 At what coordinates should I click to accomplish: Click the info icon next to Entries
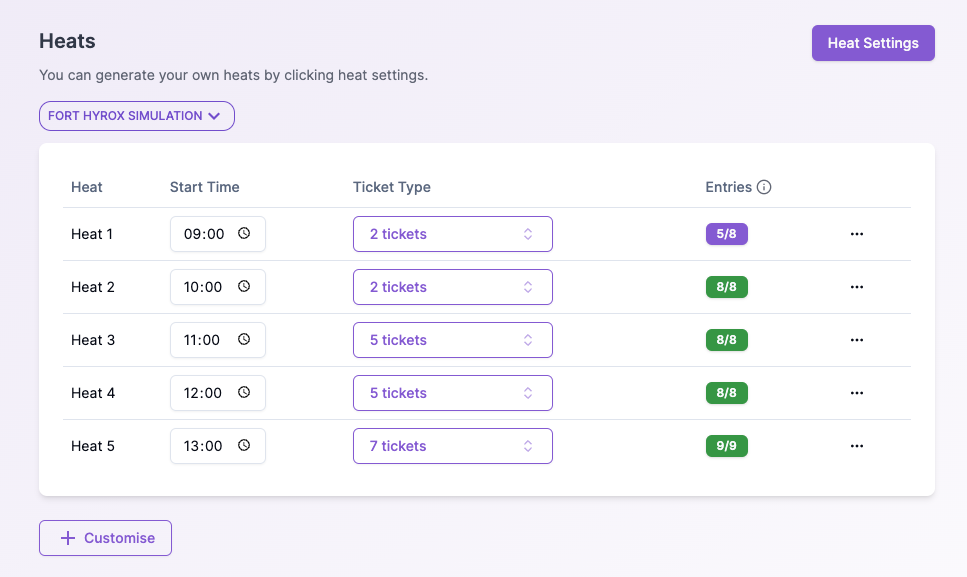click(764, 187)
